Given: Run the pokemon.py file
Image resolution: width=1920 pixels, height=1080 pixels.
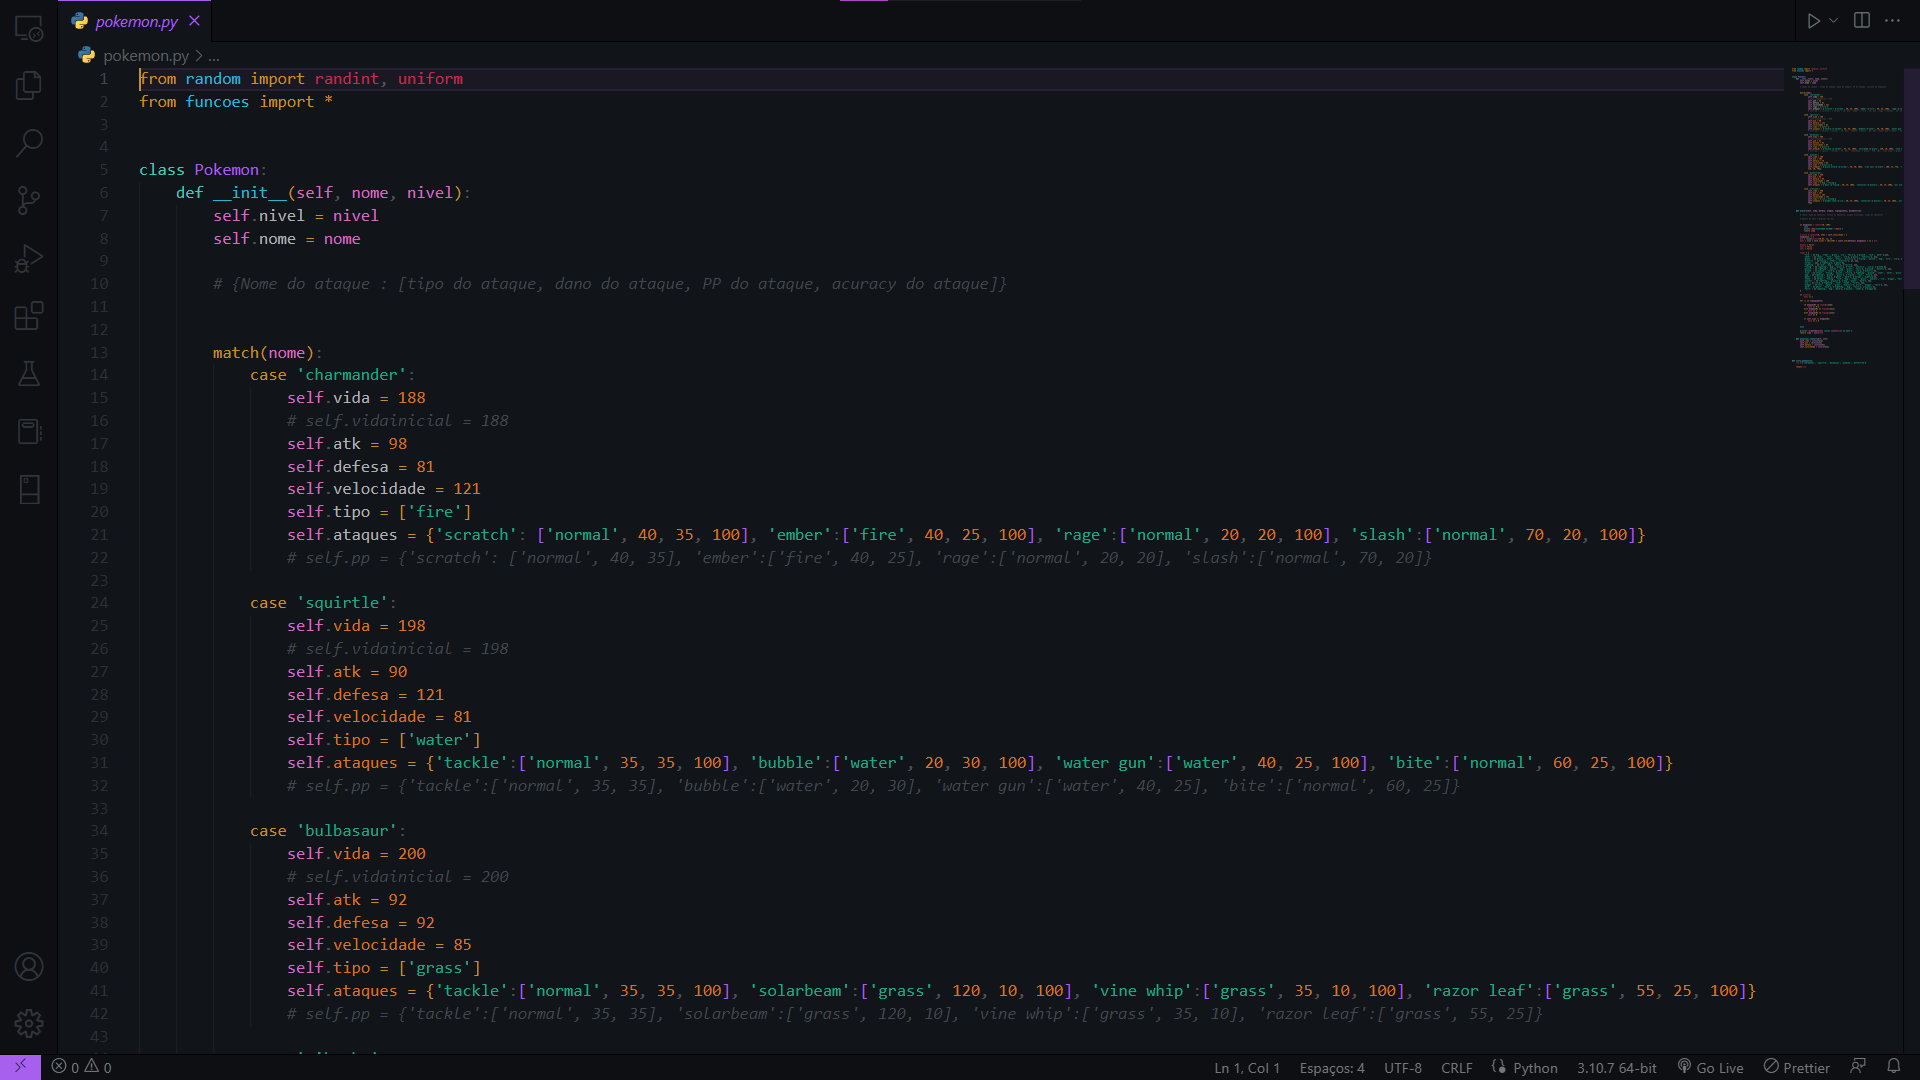Looking at the screenshot, I should [x=1814, y=19].
